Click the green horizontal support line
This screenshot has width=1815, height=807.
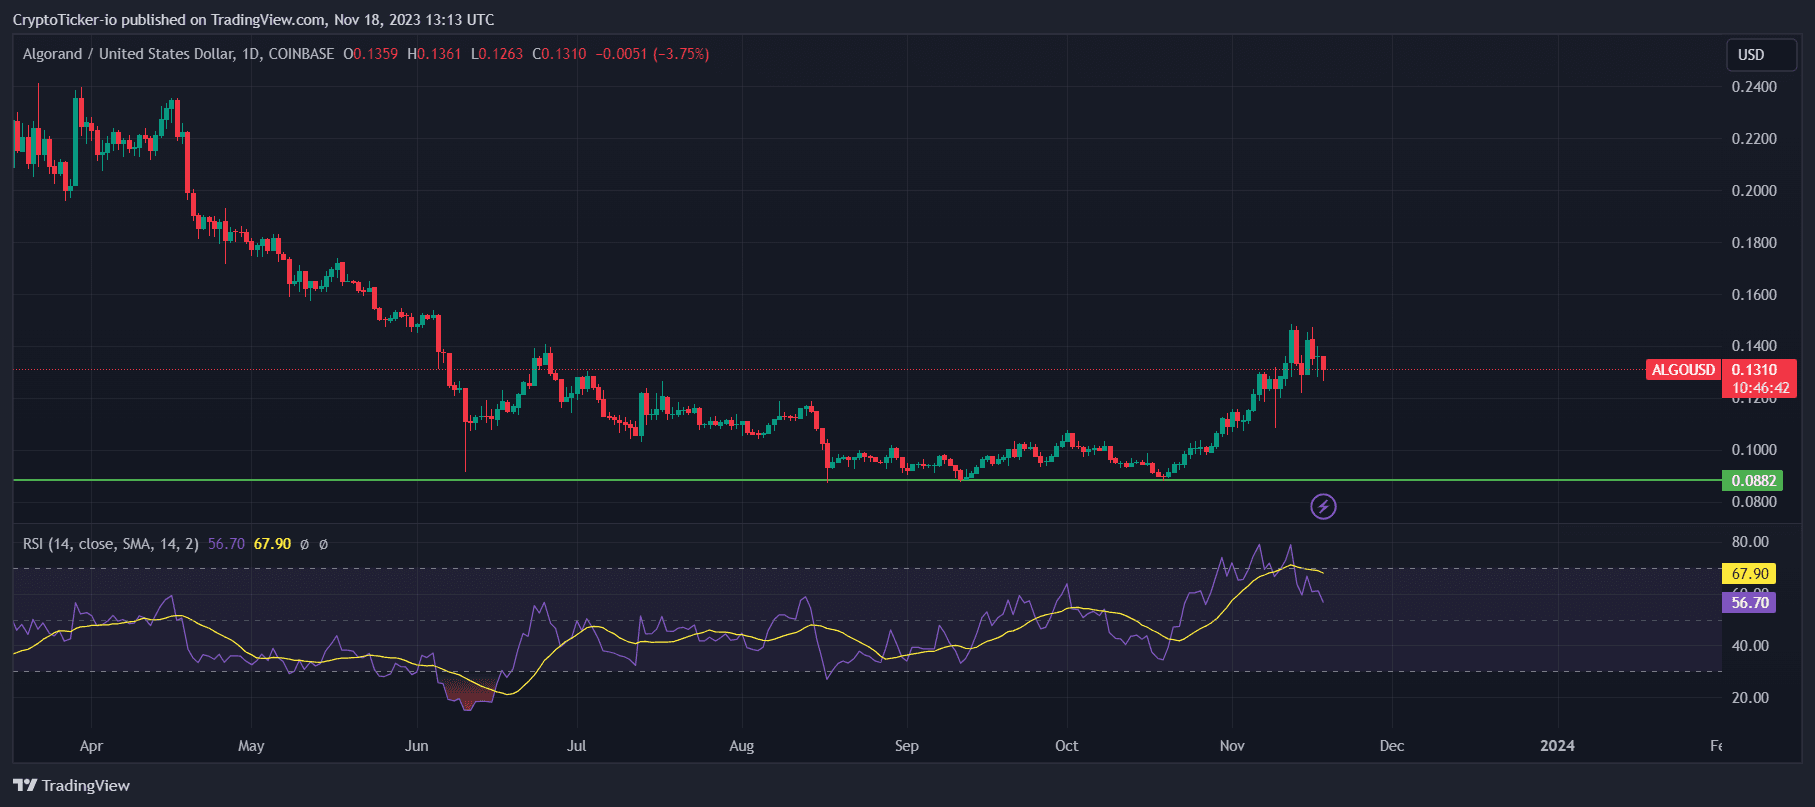pos(600,480)
